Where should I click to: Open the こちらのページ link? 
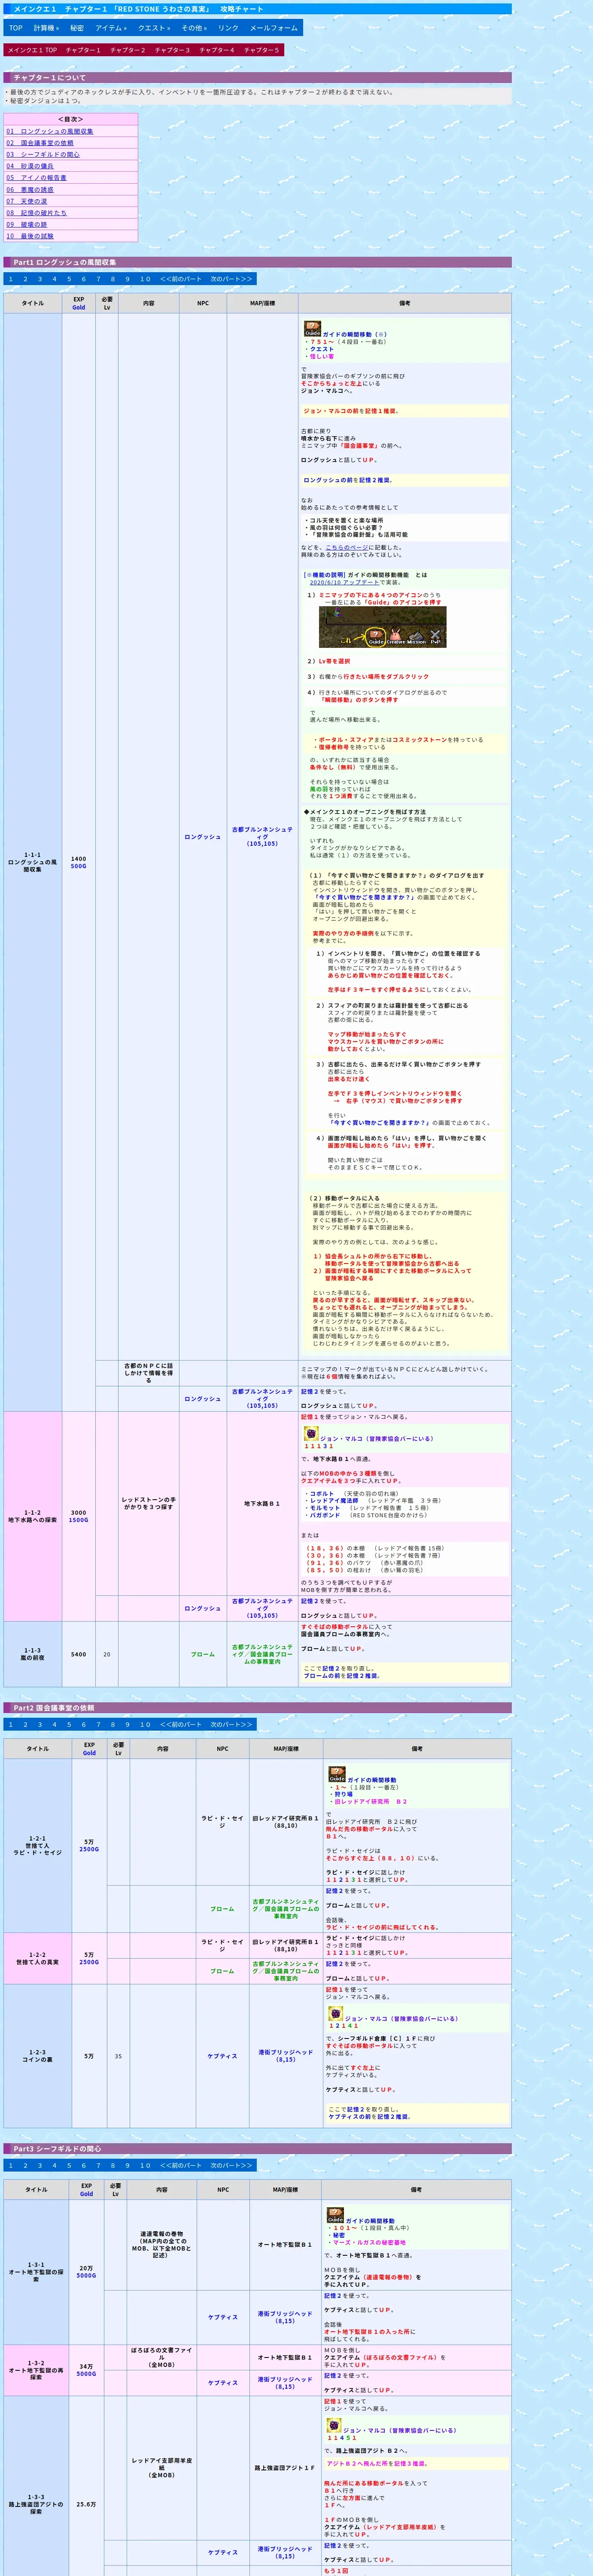pyautogui.click(x=346, y=547)
